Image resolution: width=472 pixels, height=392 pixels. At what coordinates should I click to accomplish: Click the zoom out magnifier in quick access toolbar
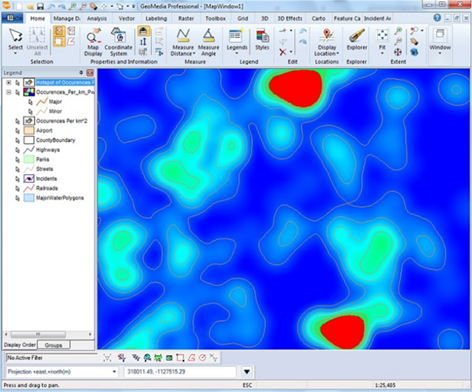83,6
